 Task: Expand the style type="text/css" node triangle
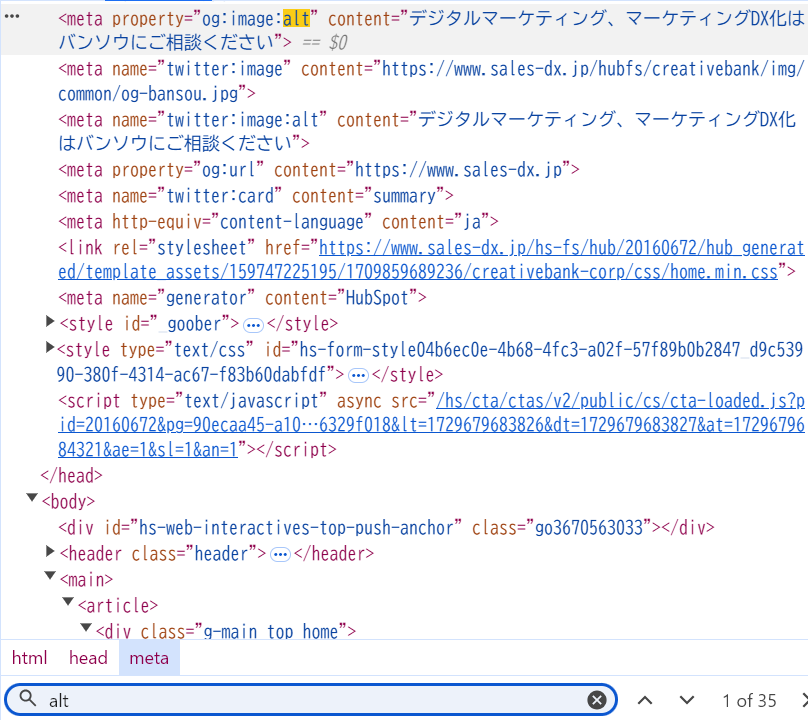point(50,348)
